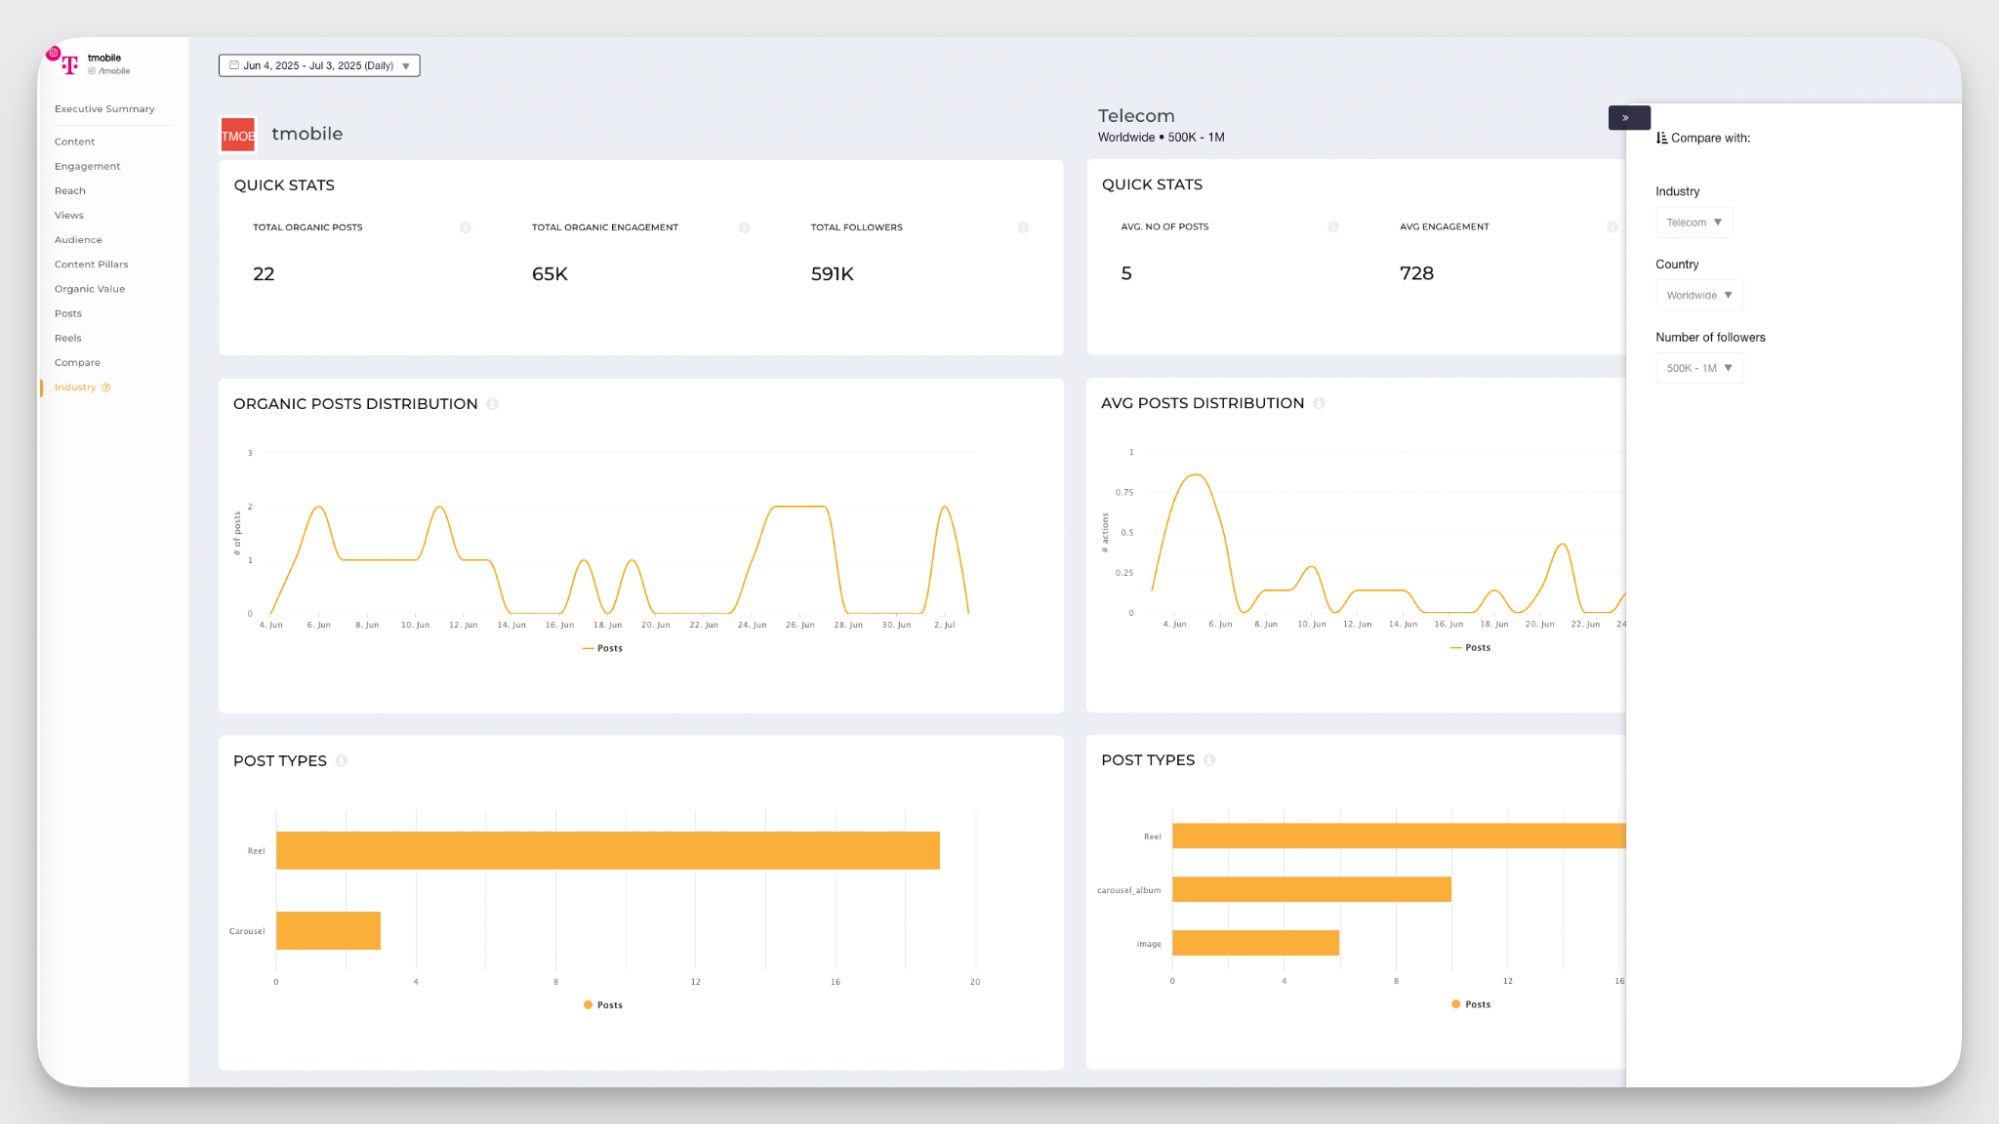1999x1125 pixels.
Task: Show info for Total Organic Engagement
Action: (744, 228)
